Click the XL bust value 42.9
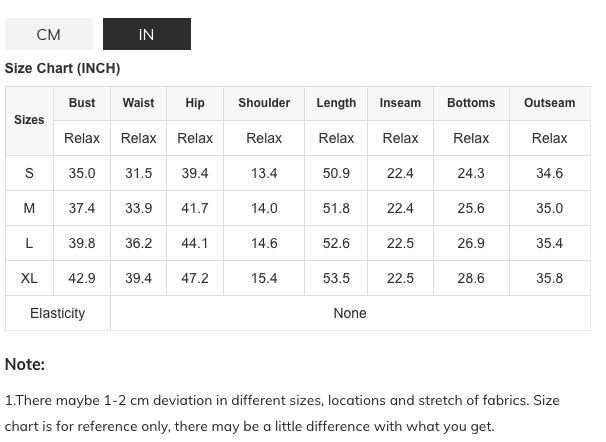Viewport: 606px width, 442px height. click(82, 278)
